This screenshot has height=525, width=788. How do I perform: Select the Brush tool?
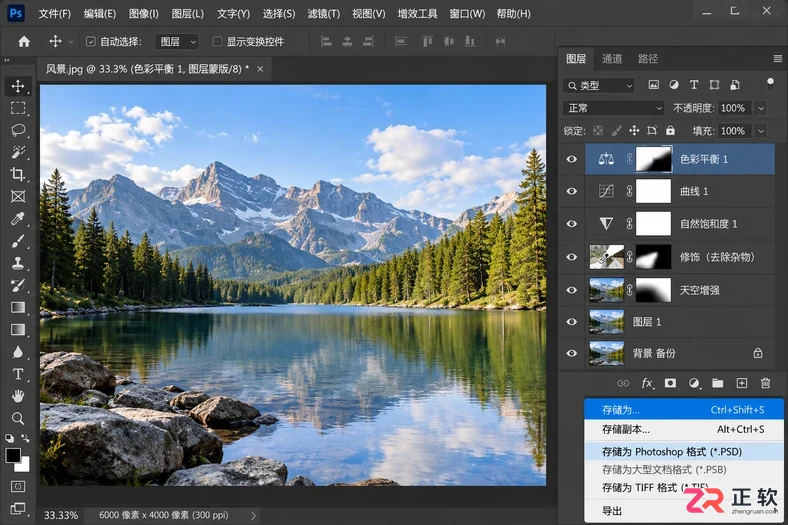pyautogui.click(x=18, y=241)
